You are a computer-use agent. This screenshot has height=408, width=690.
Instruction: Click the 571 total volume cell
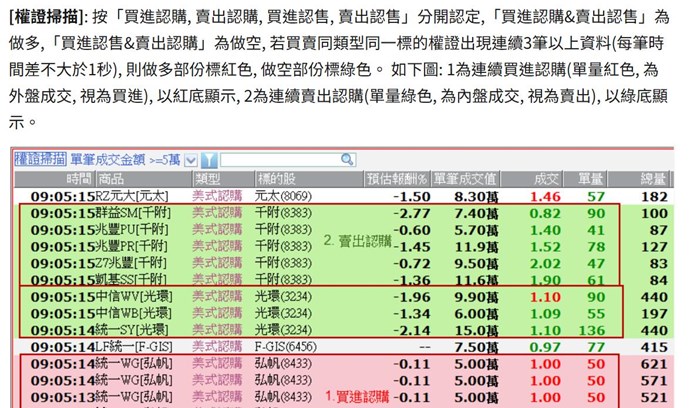[x=654, y=381]
